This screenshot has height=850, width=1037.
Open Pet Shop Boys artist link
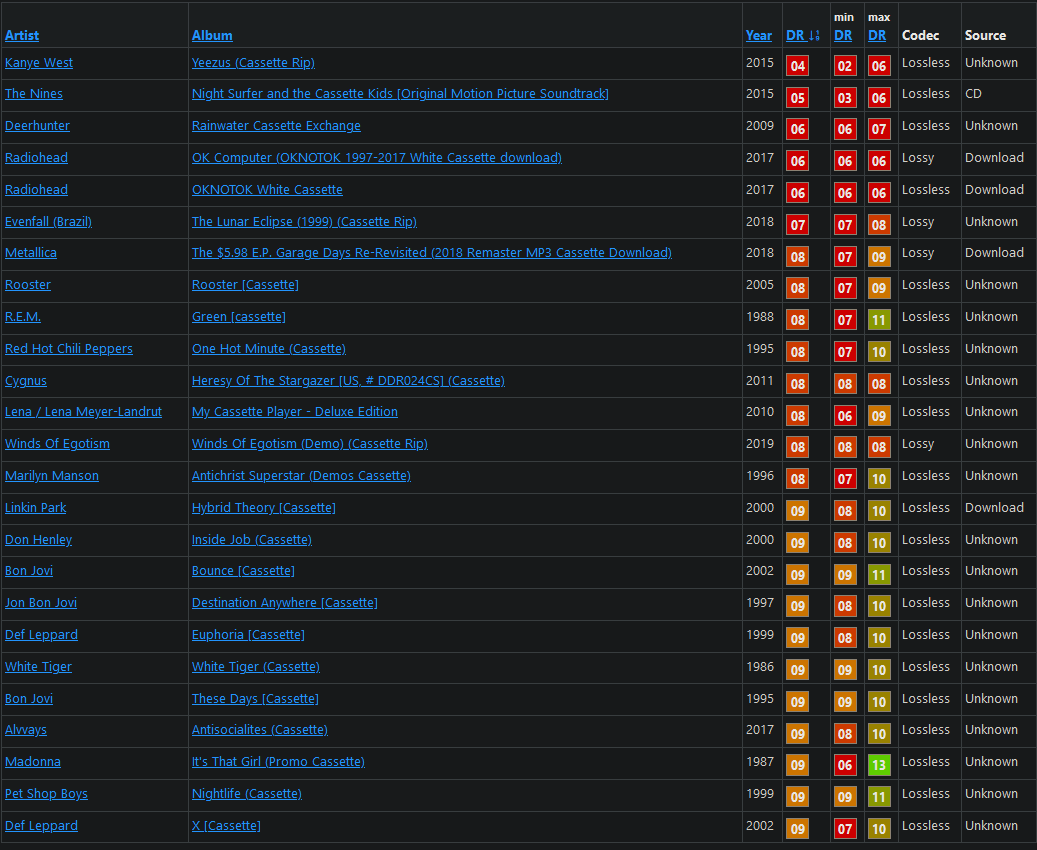46,794
